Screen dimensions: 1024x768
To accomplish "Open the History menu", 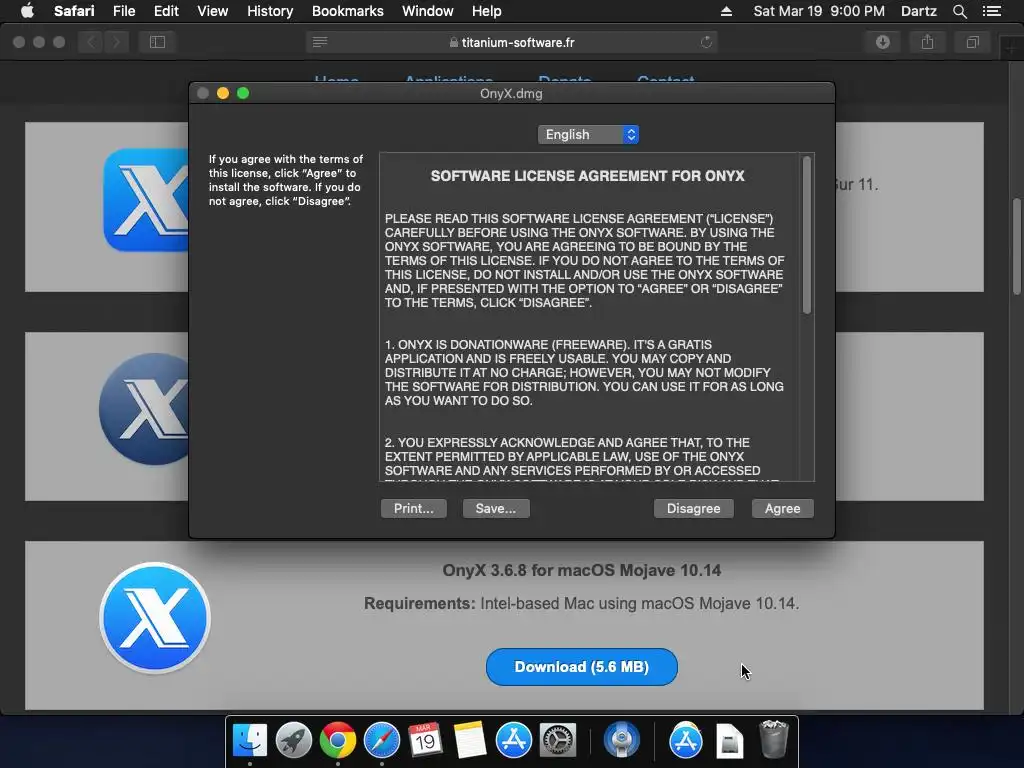I will 270,11.
